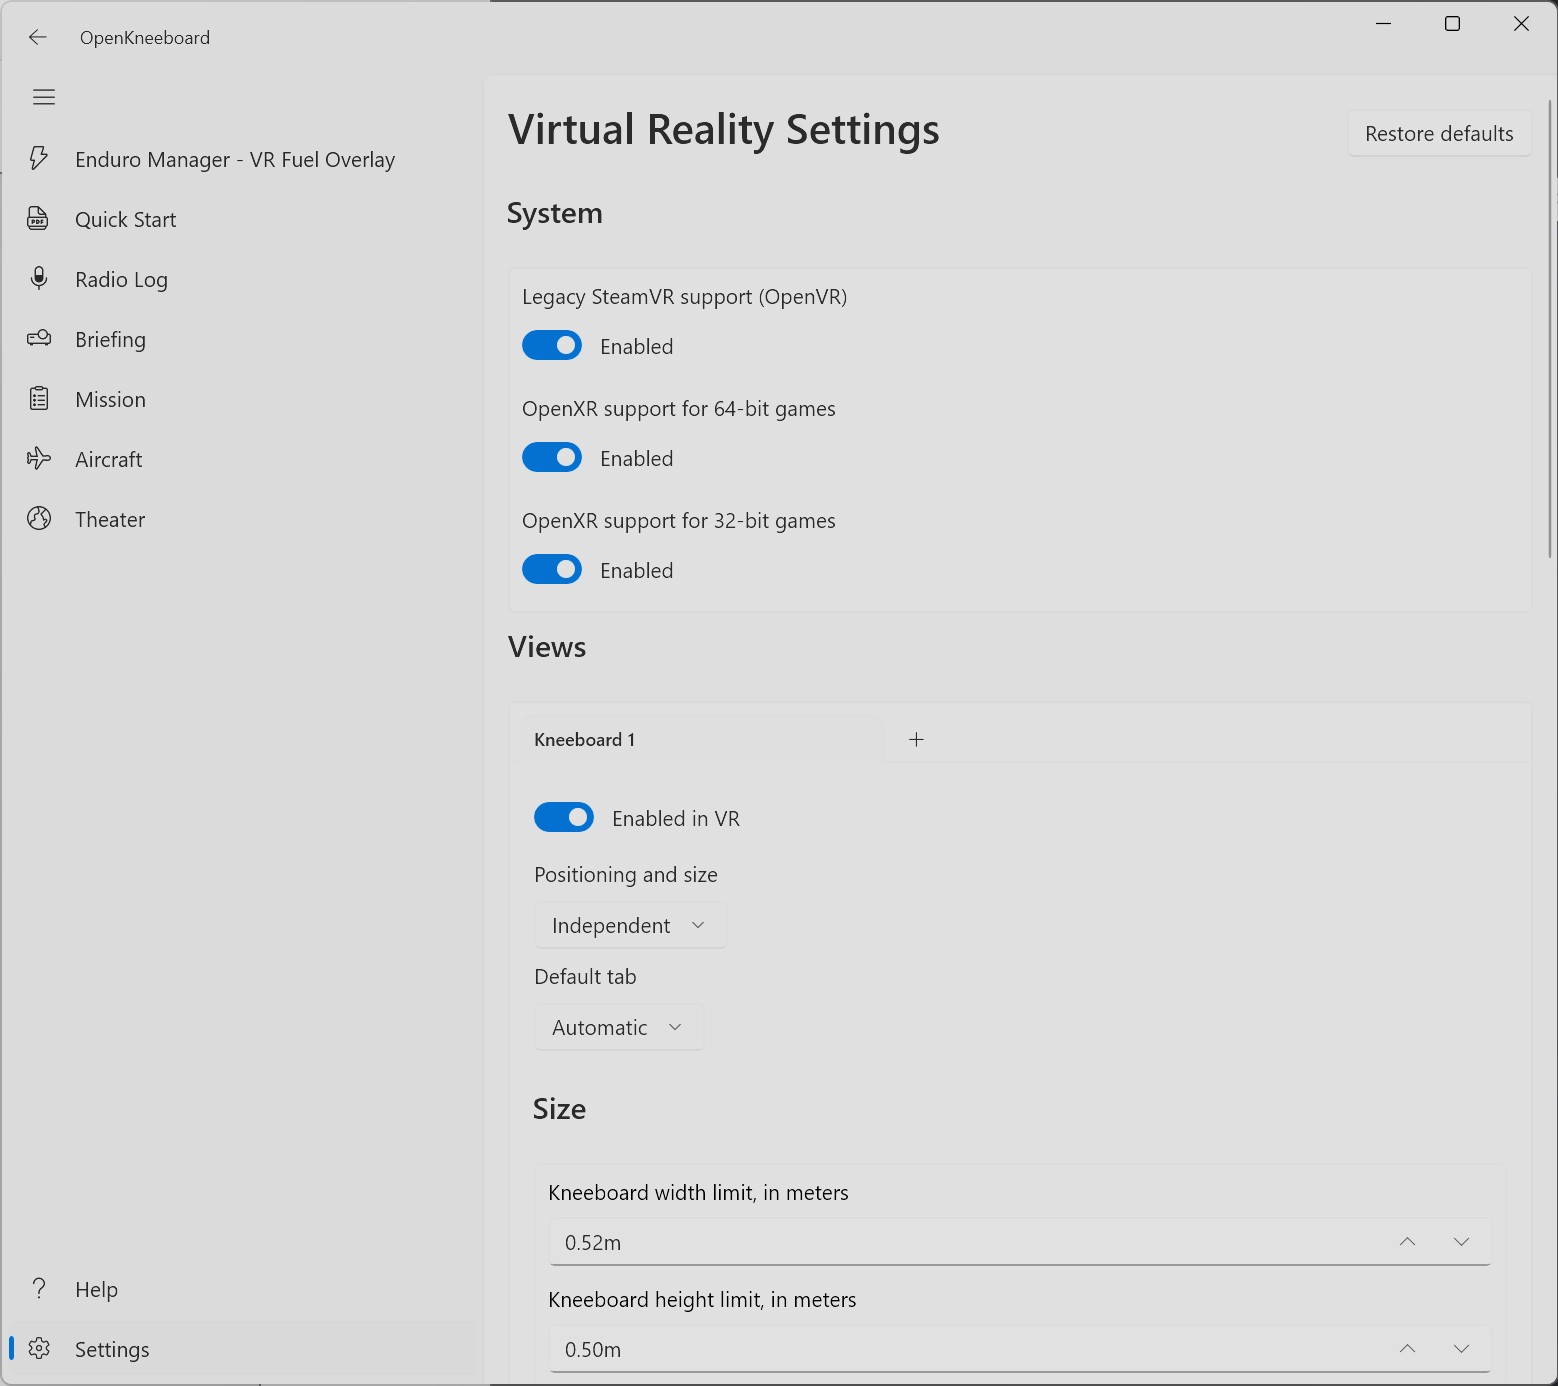Viewport: 1558px width, 1386px height.
Task: Click the vertical scrollbar on right edge
Action: 1550,328
